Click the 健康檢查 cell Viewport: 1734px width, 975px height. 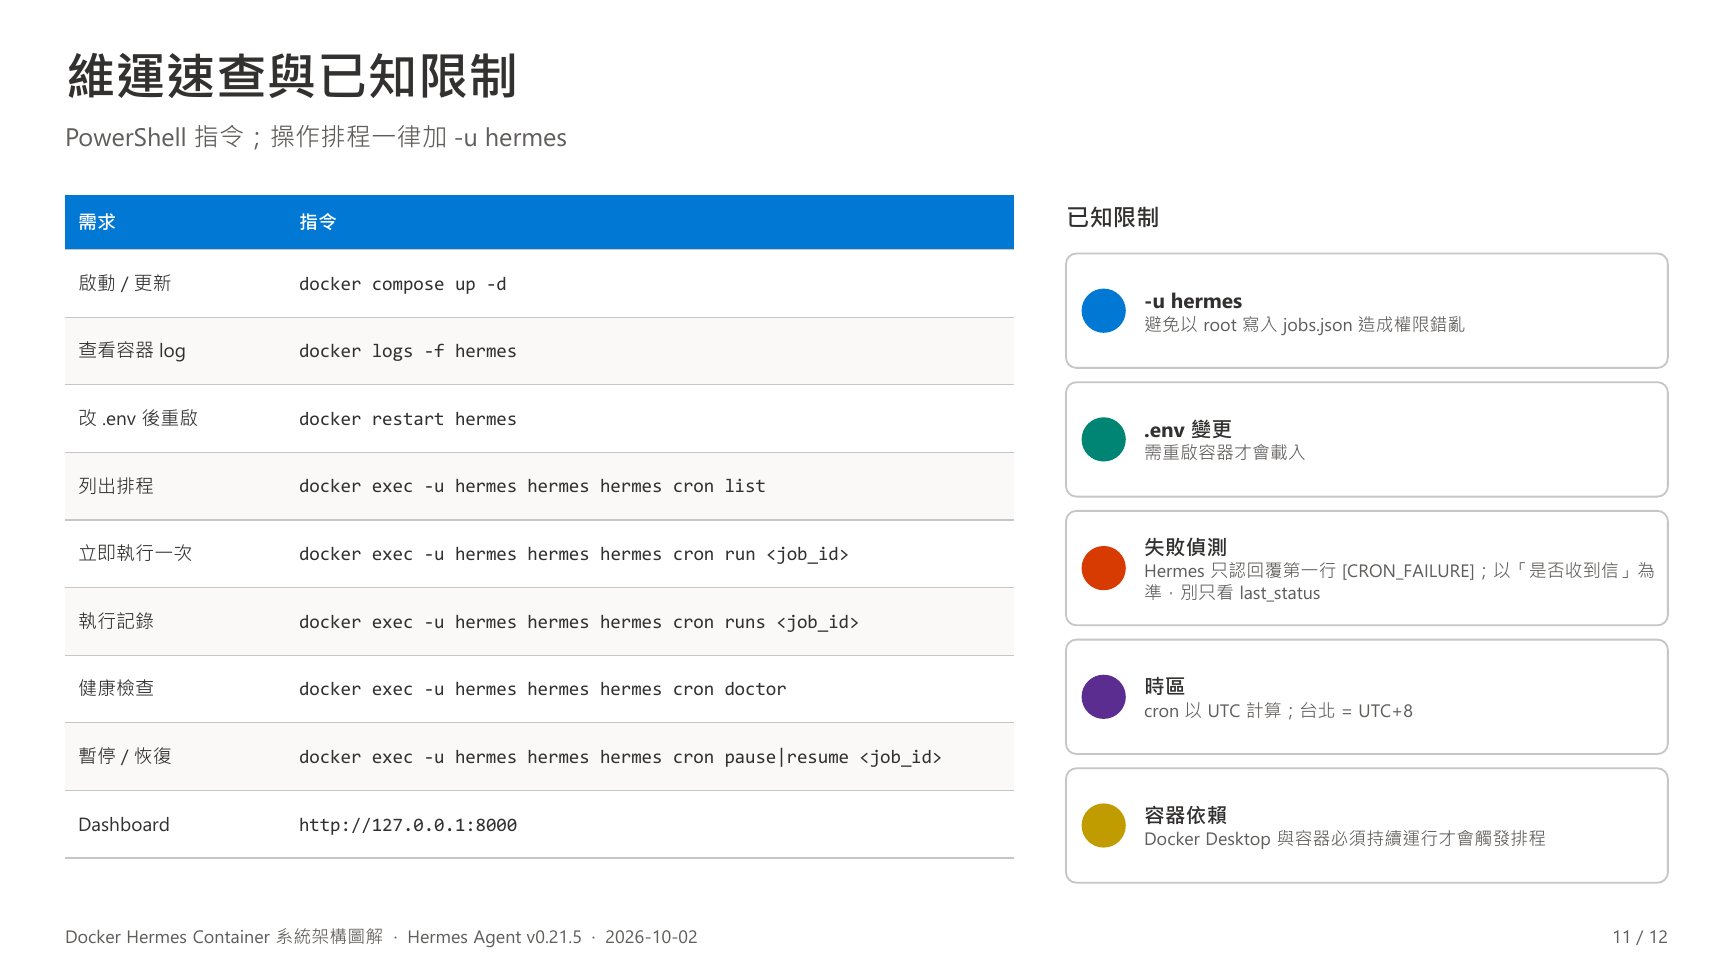[x=116, y=688]
